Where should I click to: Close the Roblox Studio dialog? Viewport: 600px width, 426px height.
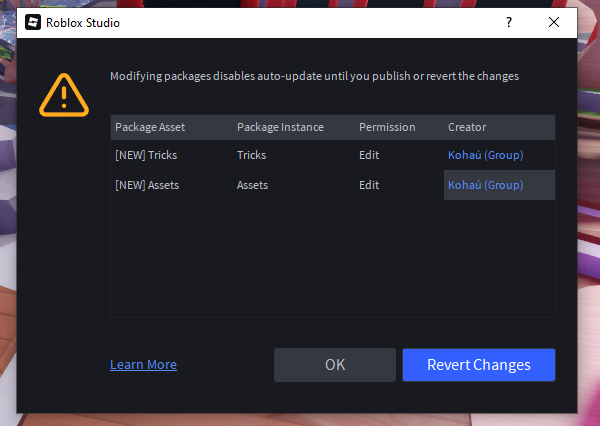click(x=554, y=22)
